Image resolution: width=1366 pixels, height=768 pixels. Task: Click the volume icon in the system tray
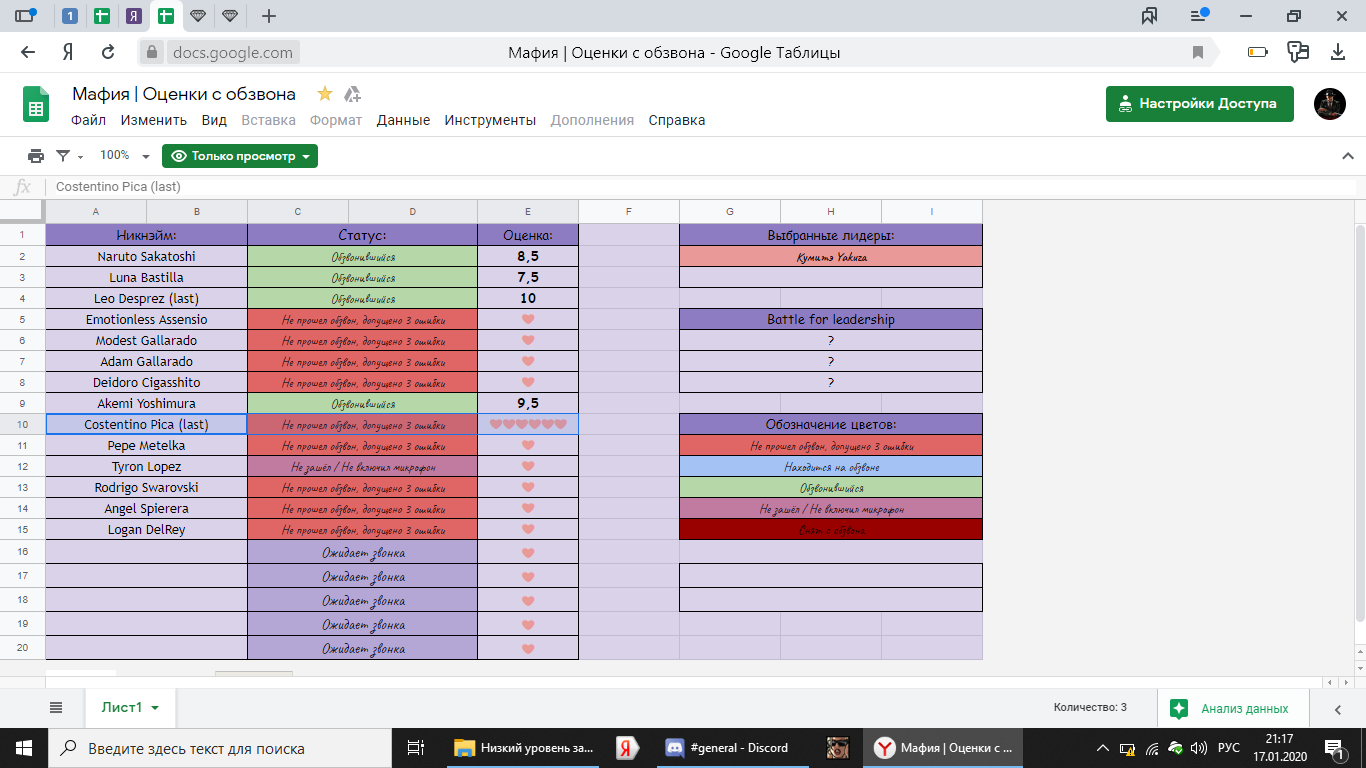point(1199,748)
